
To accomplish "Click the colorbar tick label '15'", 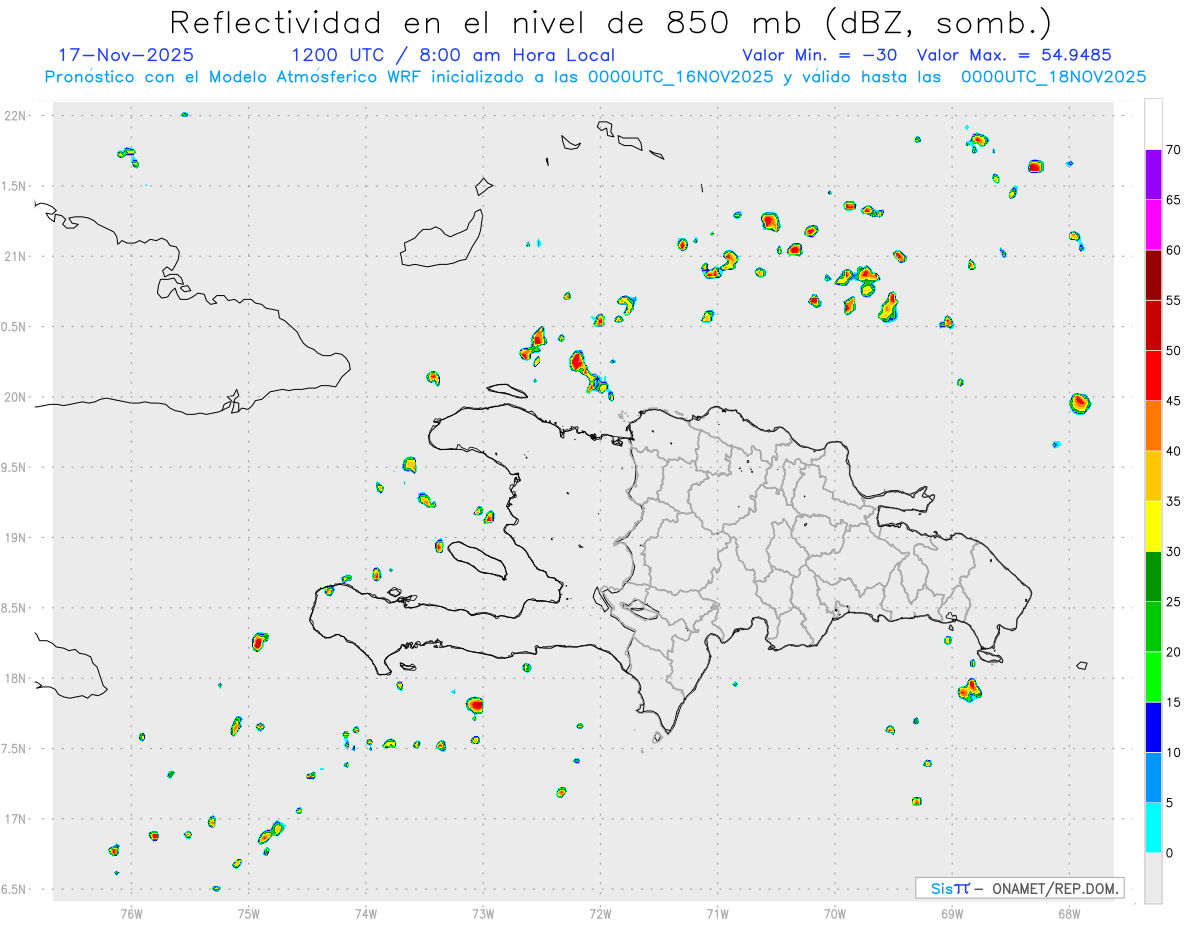I will tap(1173, 702).
